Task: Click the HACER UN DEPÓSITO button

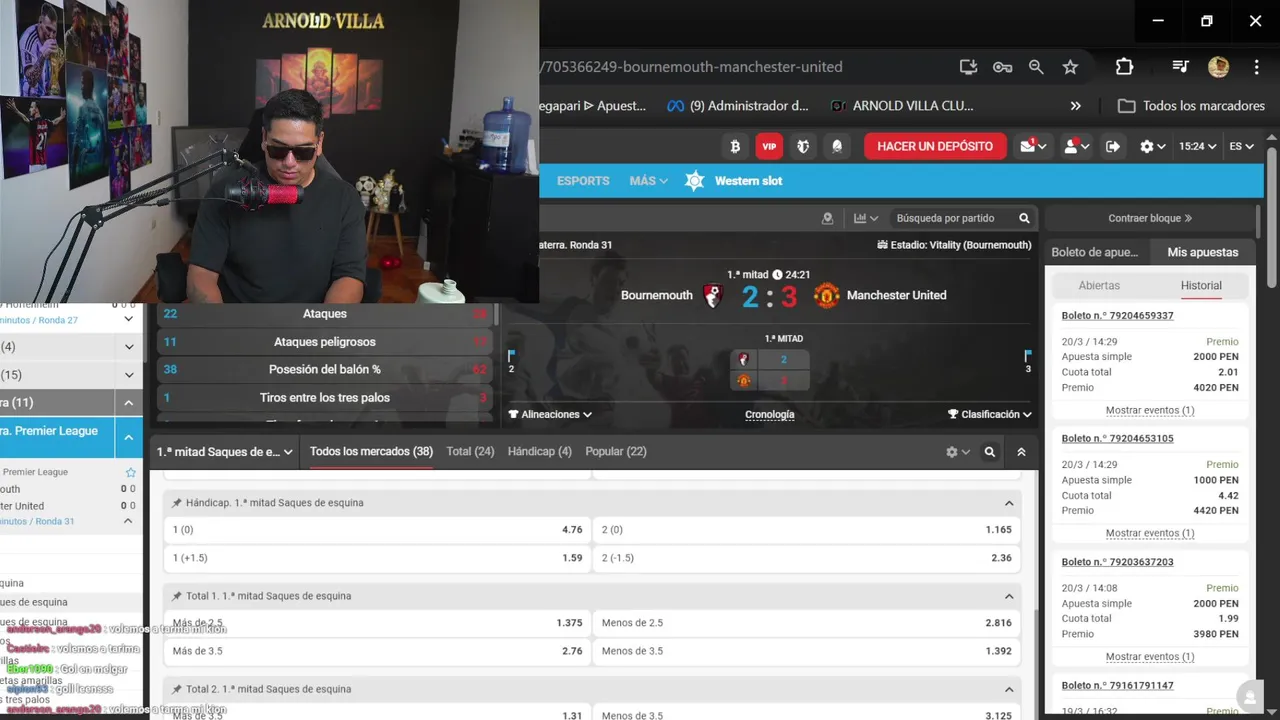Action: (x=935, y=146)
